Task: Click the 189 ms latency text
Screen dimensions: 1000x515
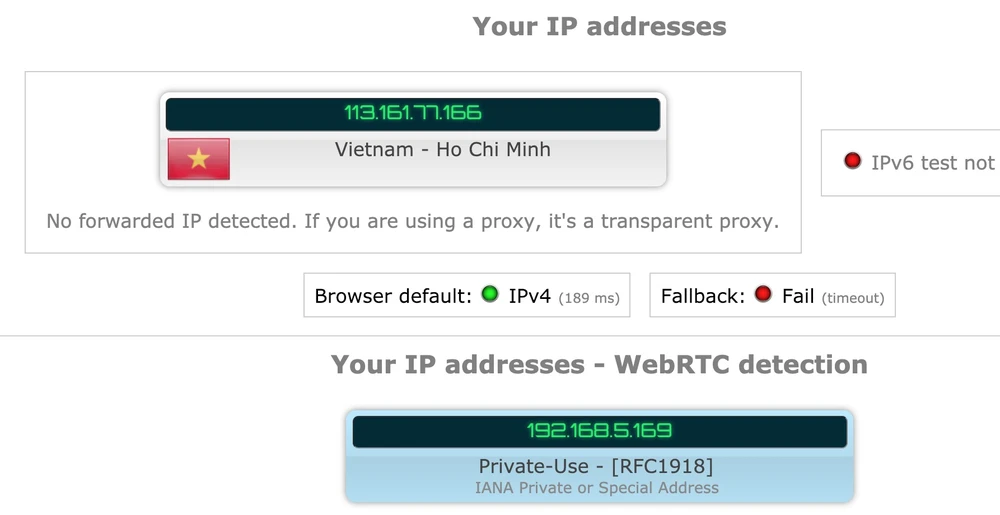Action: pos(589,298)
